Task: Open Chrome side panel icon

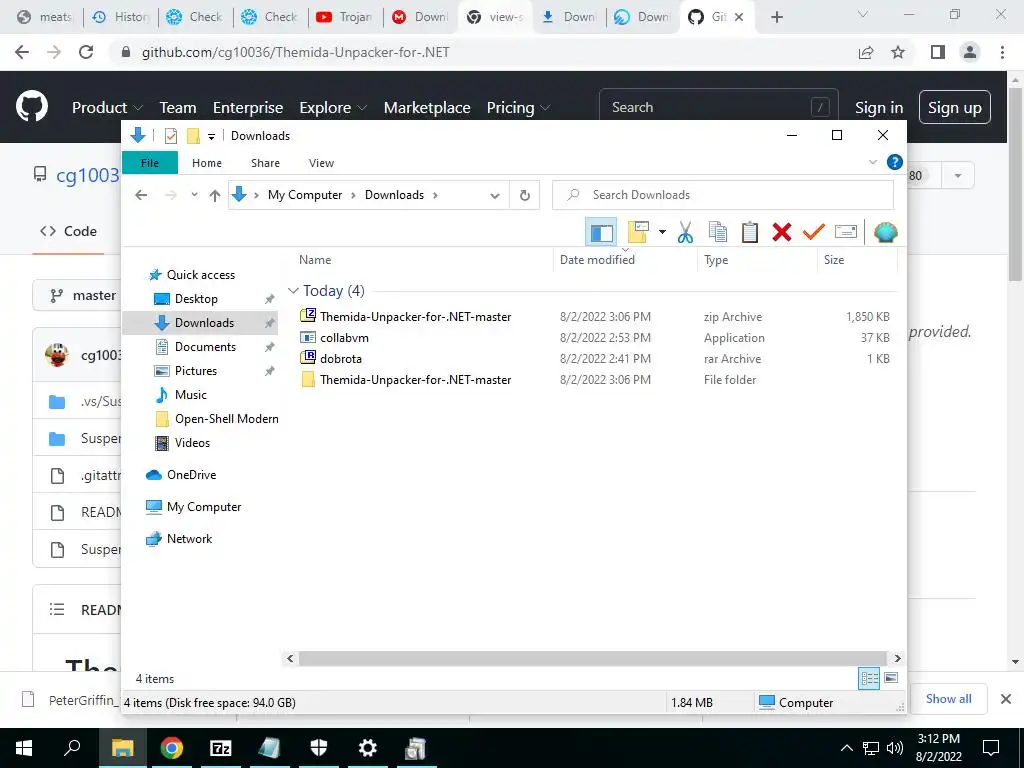Action: tap(938, 52)
